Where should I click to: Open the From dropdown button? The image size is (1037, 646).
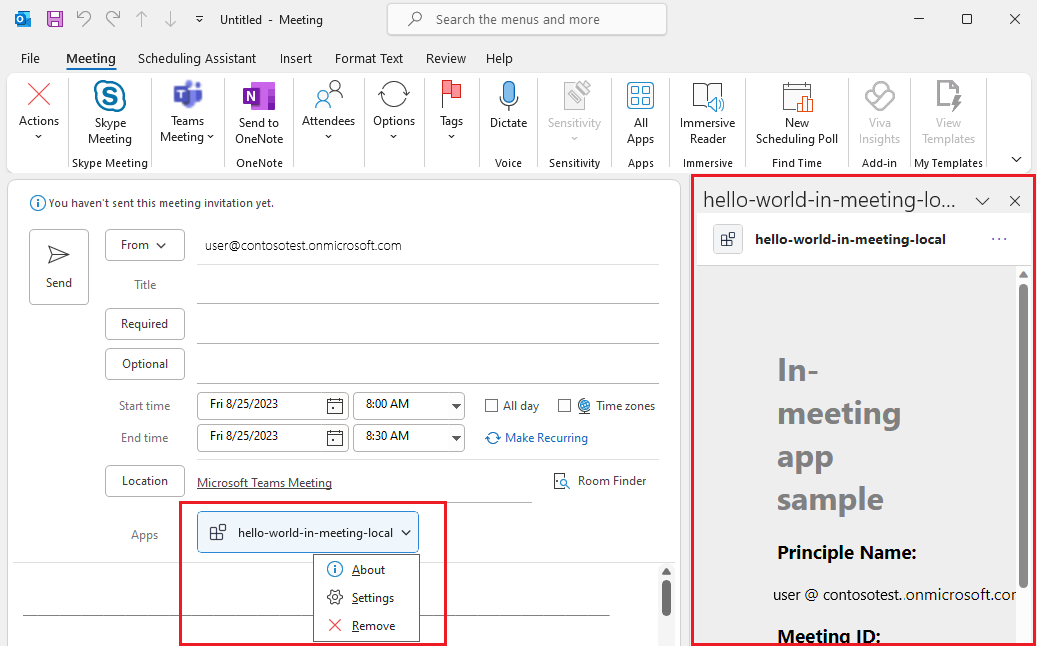pyautogui.click(x=145, y=245)
